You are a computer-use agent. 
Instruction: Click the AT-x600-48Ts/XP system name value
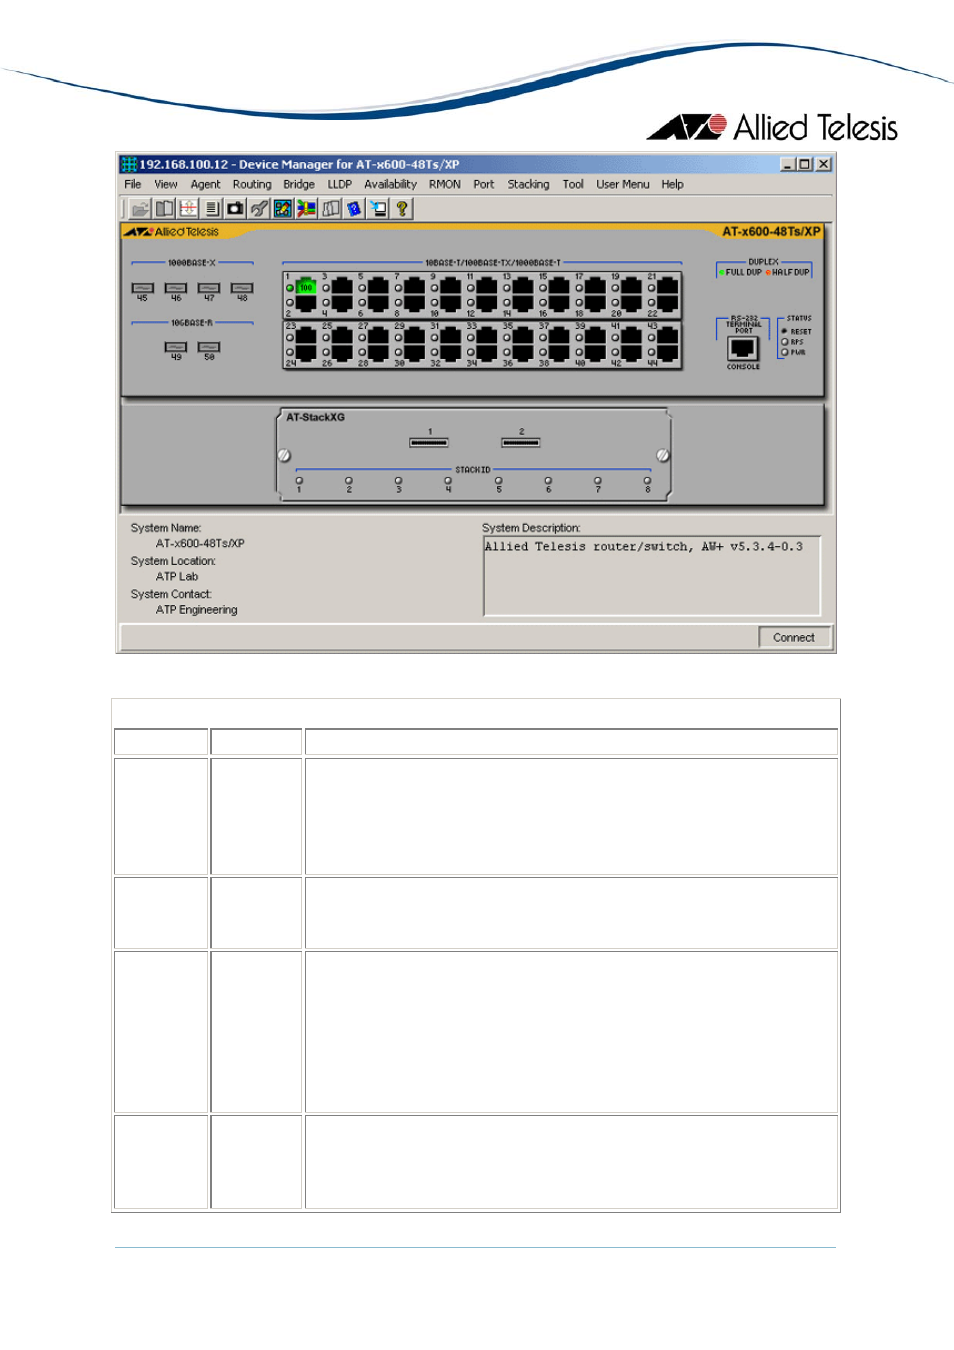200,544
